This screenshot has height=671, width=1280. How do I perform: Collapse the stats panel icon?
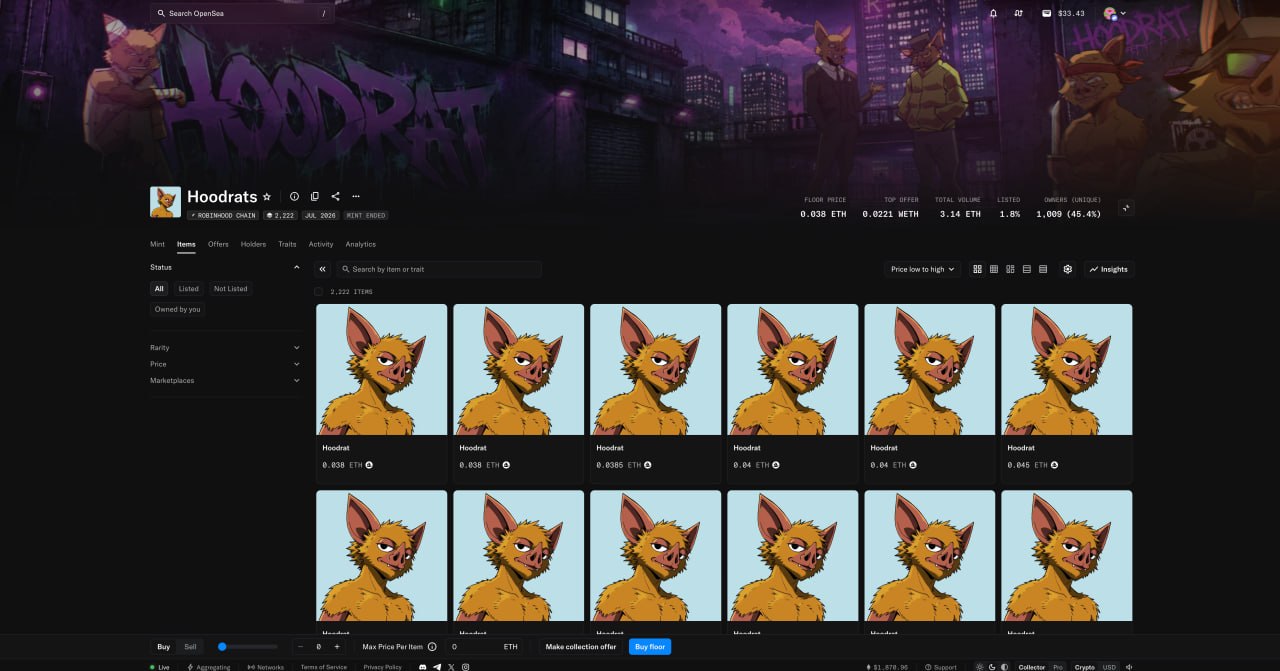point(1126,208)
